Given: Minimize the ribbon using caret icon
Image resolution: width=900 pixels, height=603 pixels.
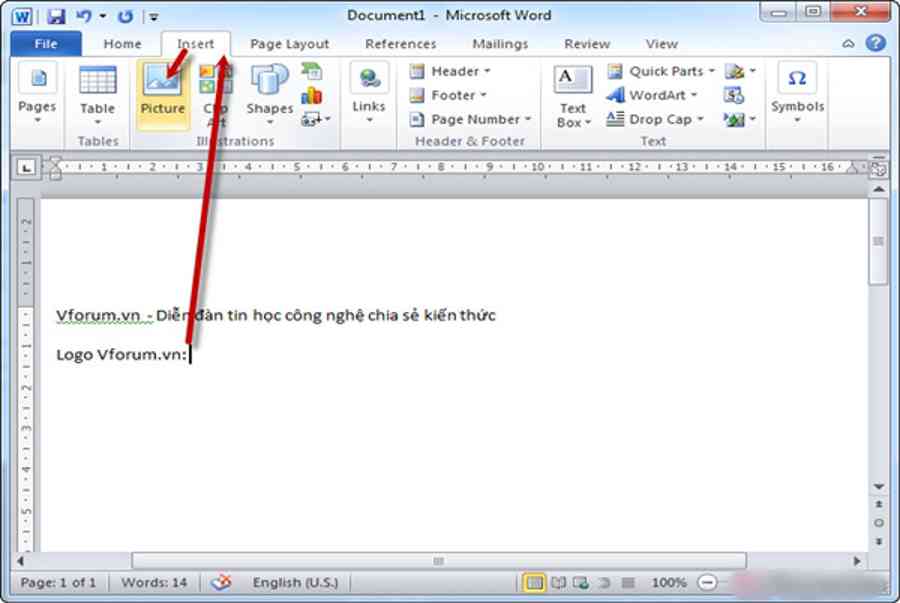Looking at the screenshot, I should click(848, 44).
